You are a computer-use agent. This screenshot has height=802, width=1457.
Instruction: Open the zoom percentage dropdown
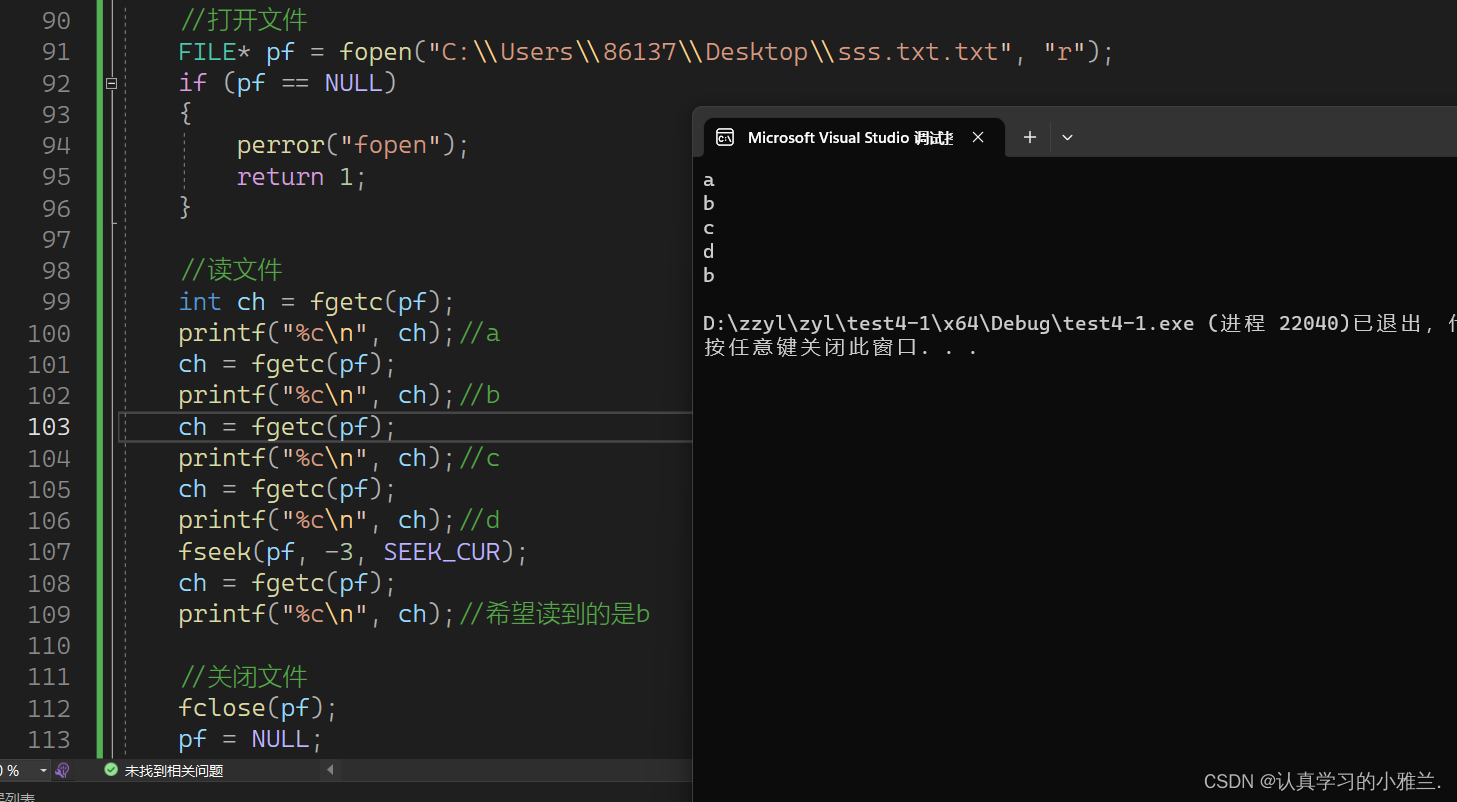(x=43, y=770)
